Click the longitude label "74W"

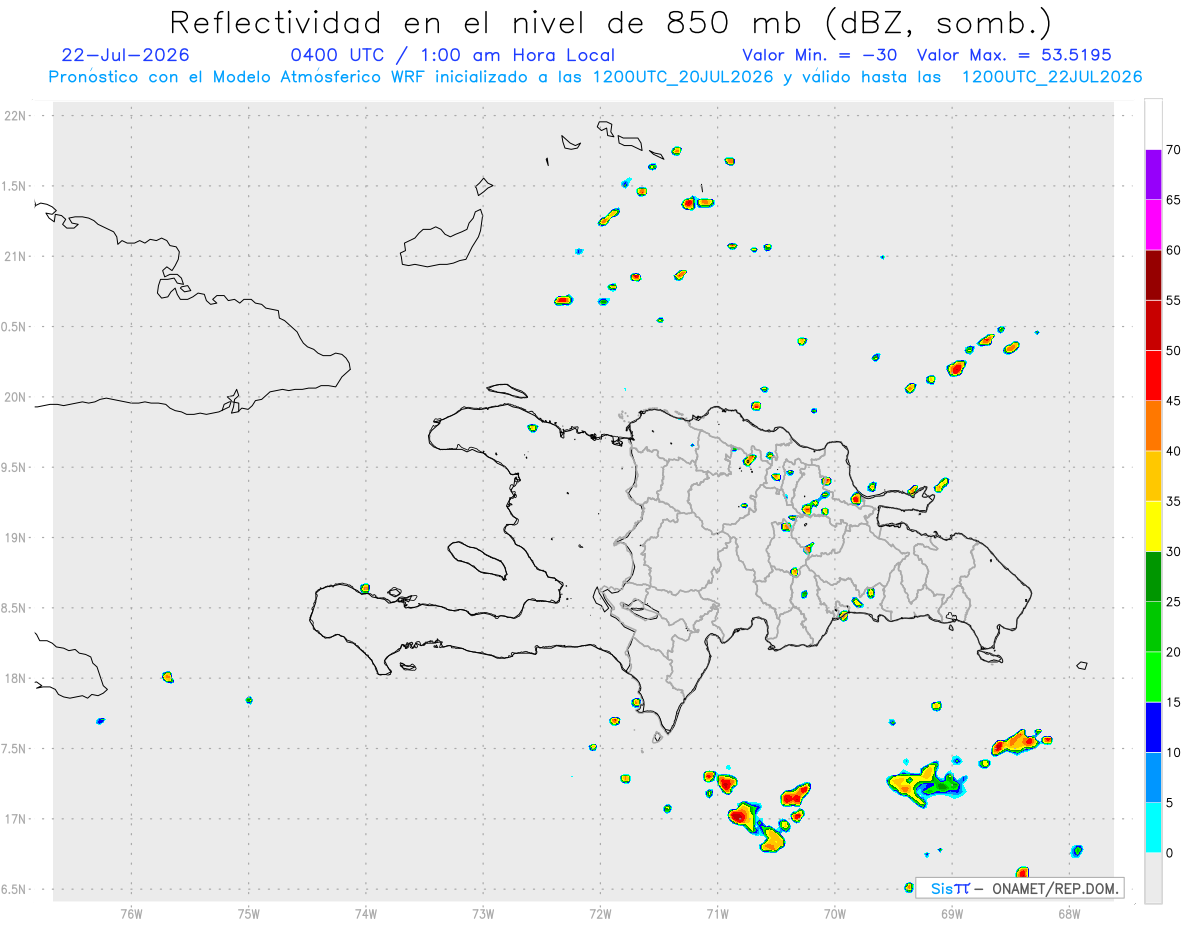pos(366,912)
